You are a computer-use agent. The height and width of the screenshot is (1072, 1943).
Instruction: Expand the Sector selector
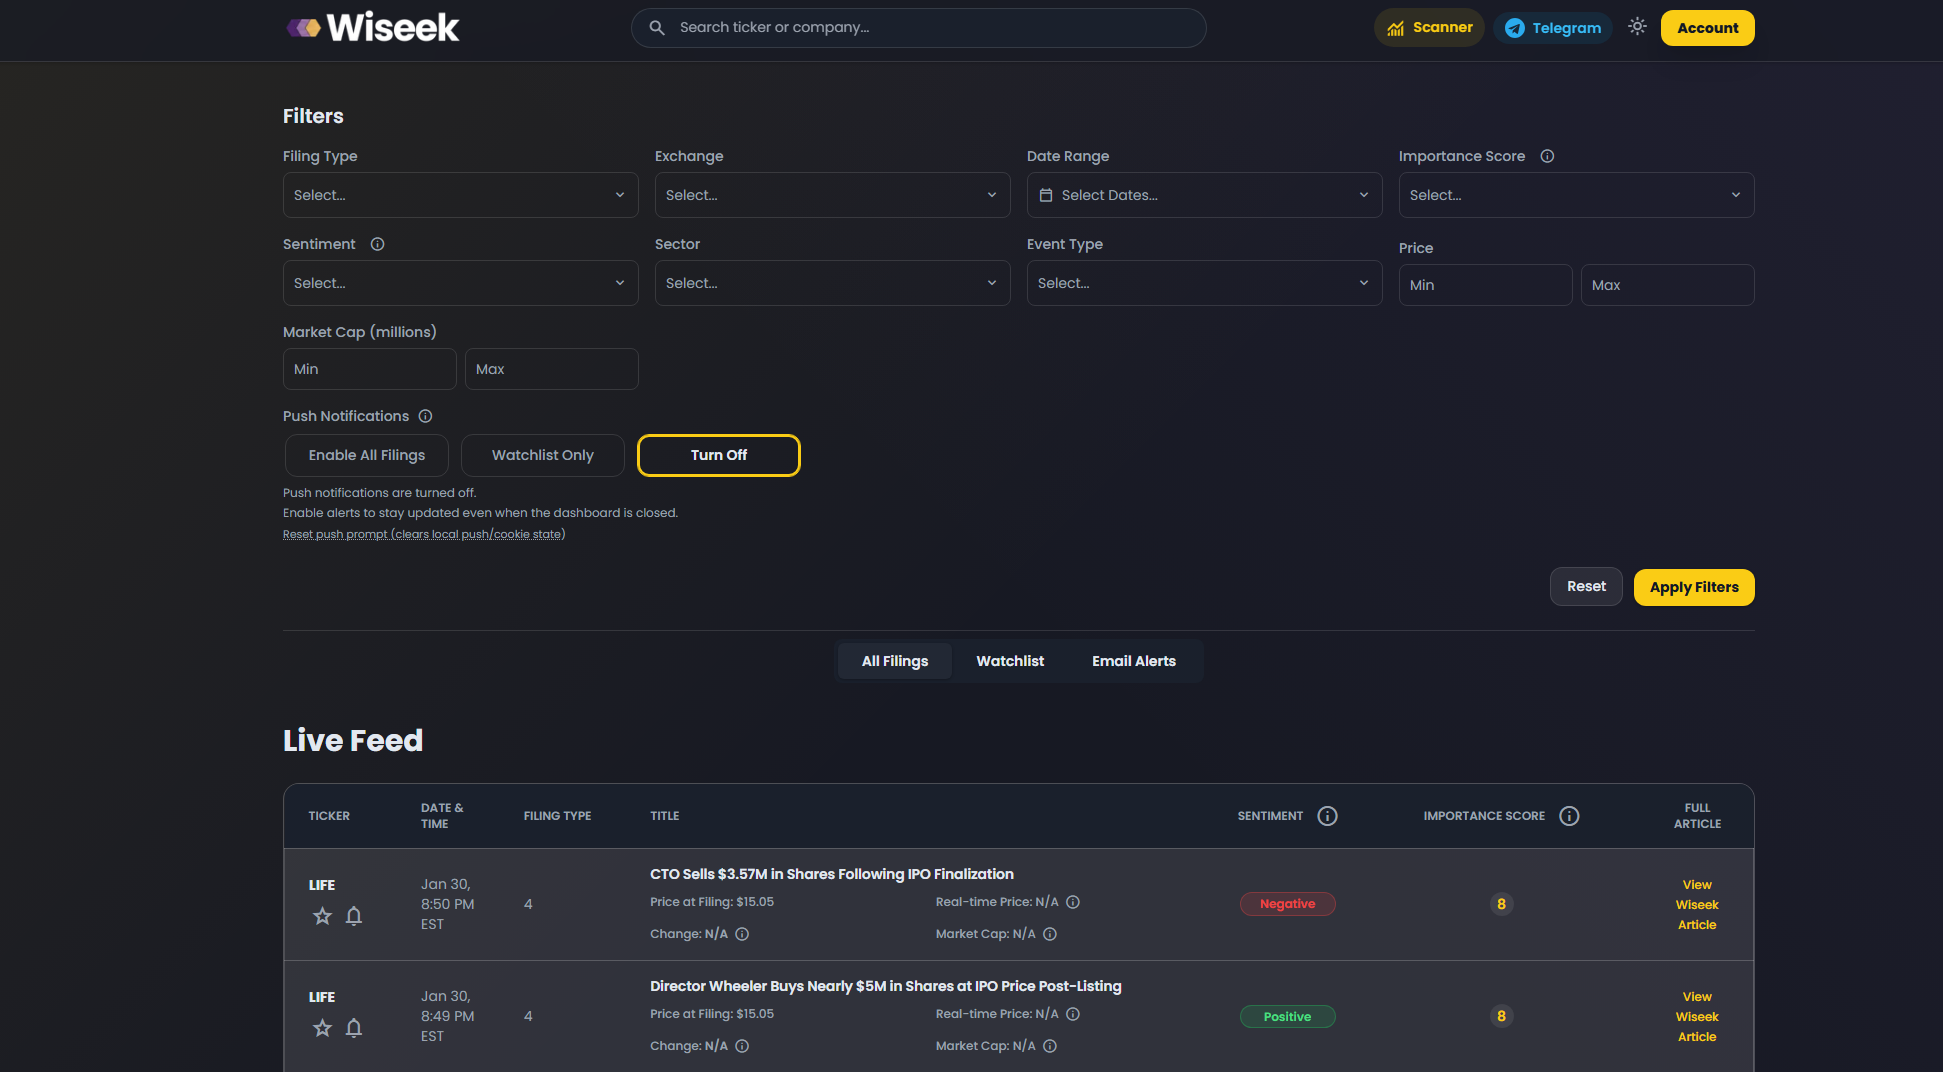(x=832, y=283)
